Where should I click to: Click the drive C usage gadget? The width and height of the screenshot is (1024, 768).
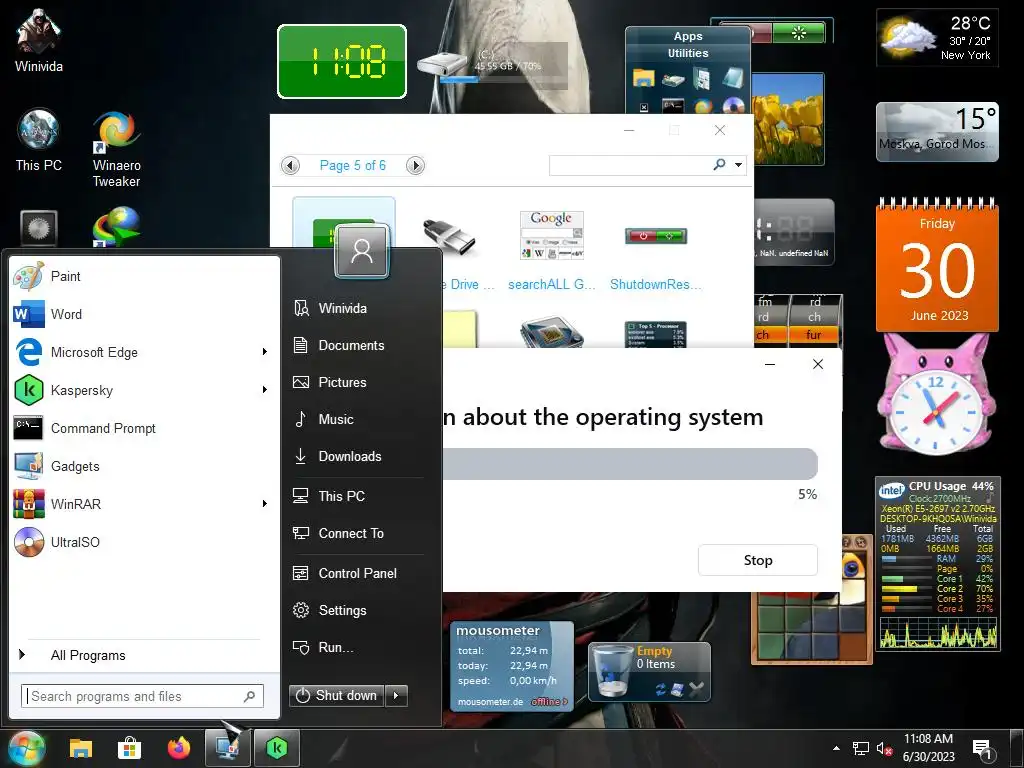(x=493, y=66)
